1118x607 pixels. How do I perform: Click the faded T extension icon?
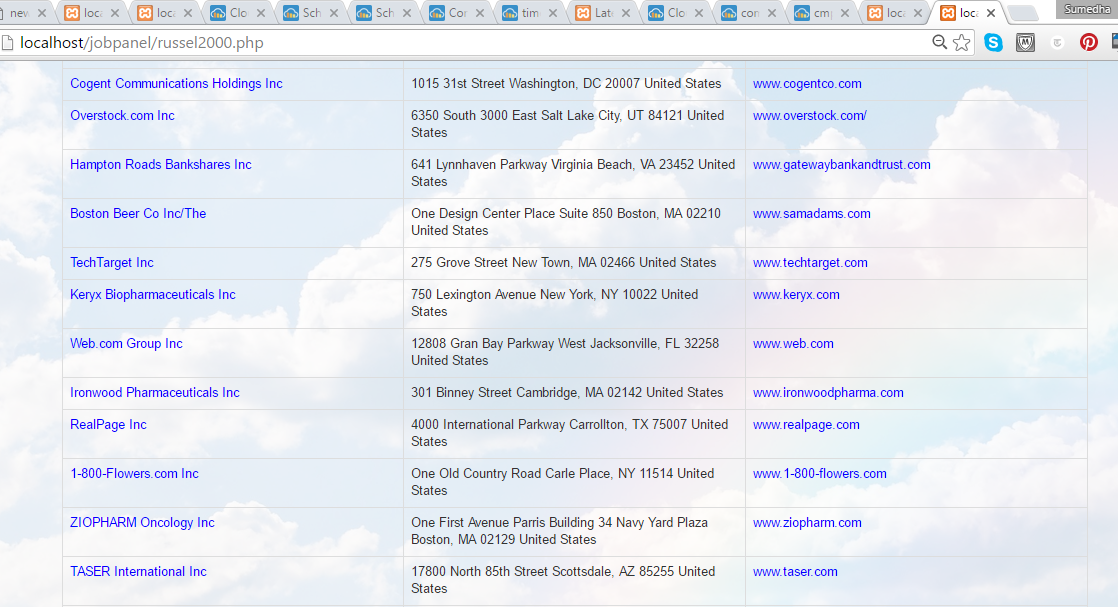coord(1057,43)
